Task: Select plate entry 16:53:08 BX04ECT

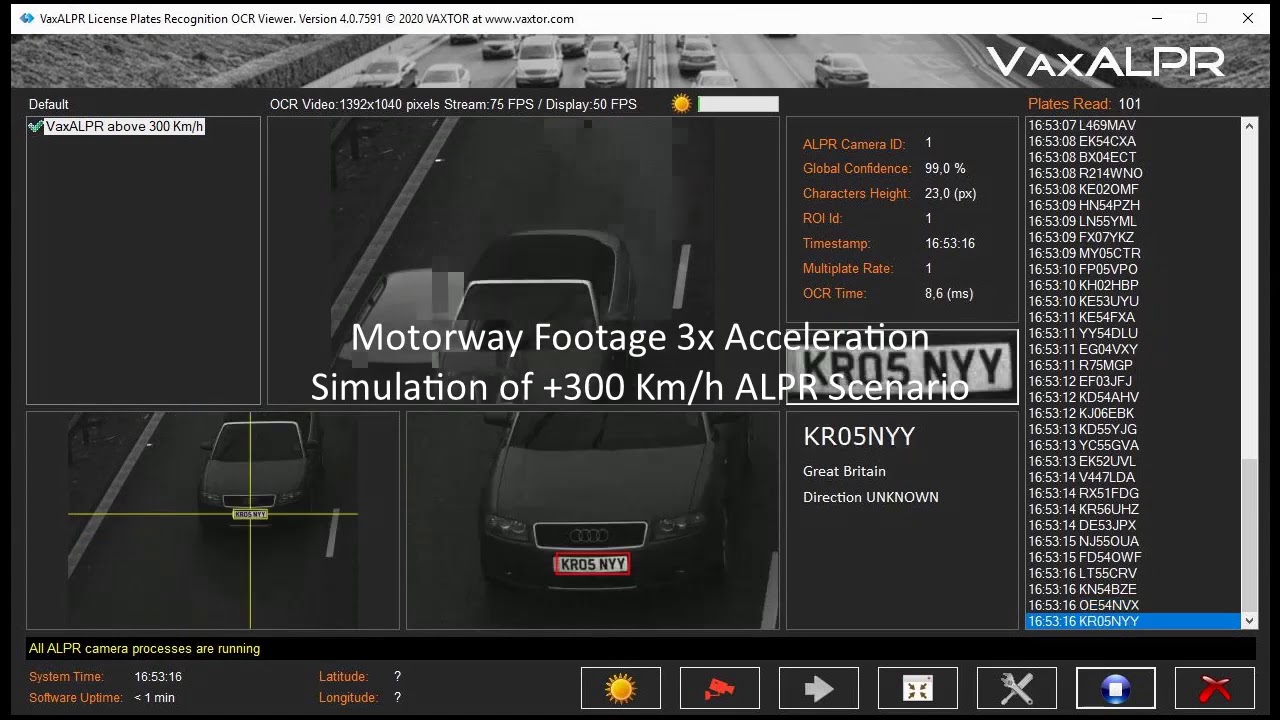Action: coord(1134,157)
